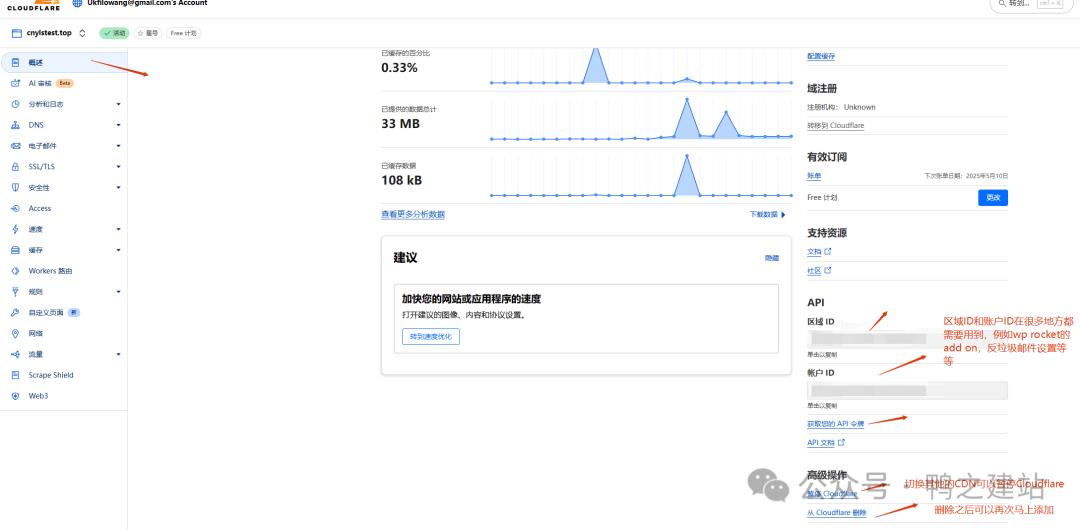Click the AI 审核 robot icon in sidebar
This screenshot has width=1080, height=530.
15,83
